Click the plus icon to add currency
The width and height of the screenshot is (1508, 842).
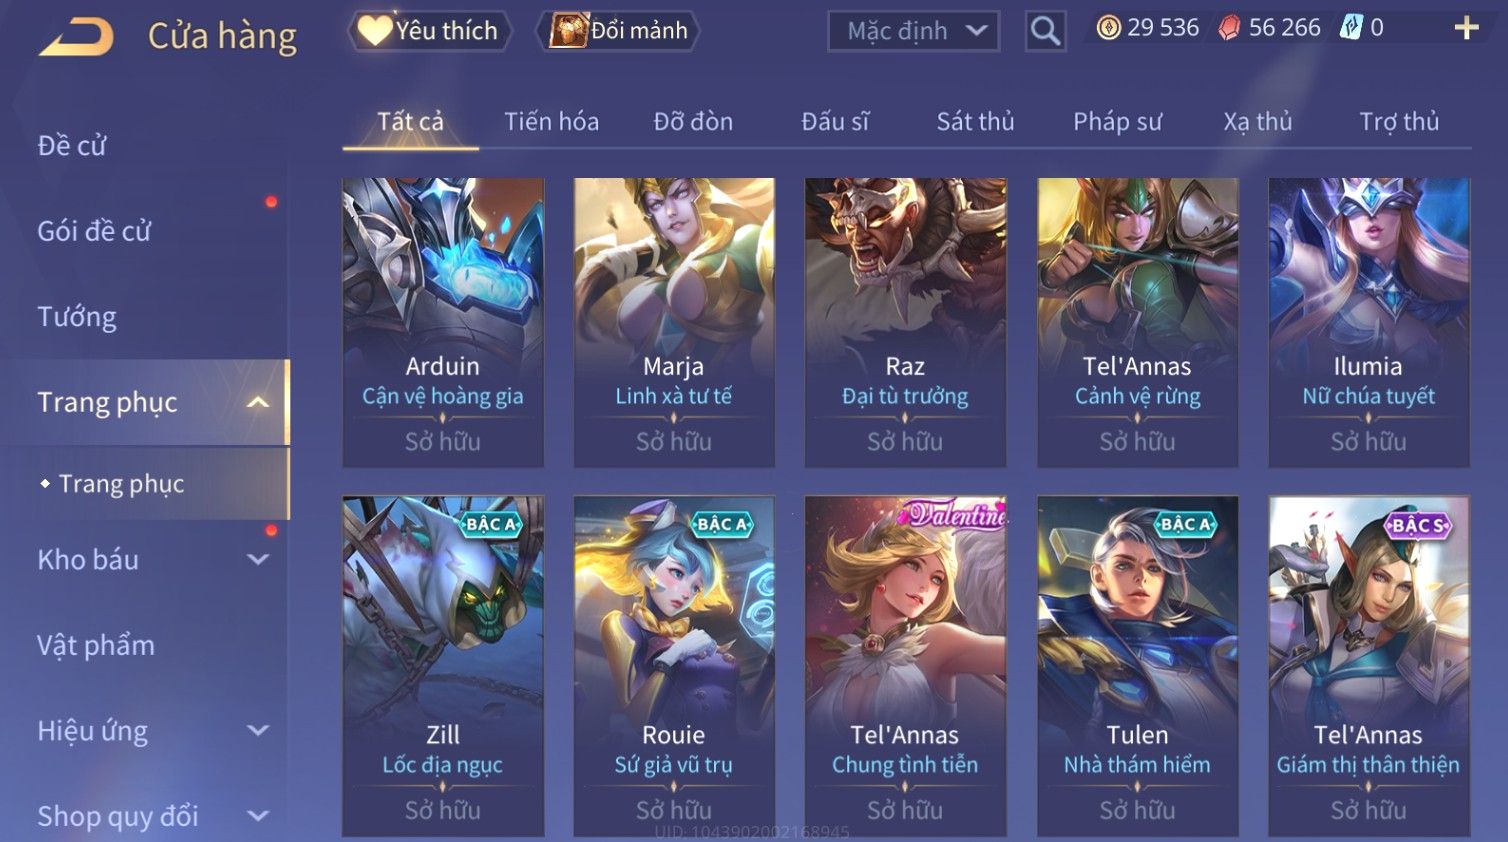1466,28
